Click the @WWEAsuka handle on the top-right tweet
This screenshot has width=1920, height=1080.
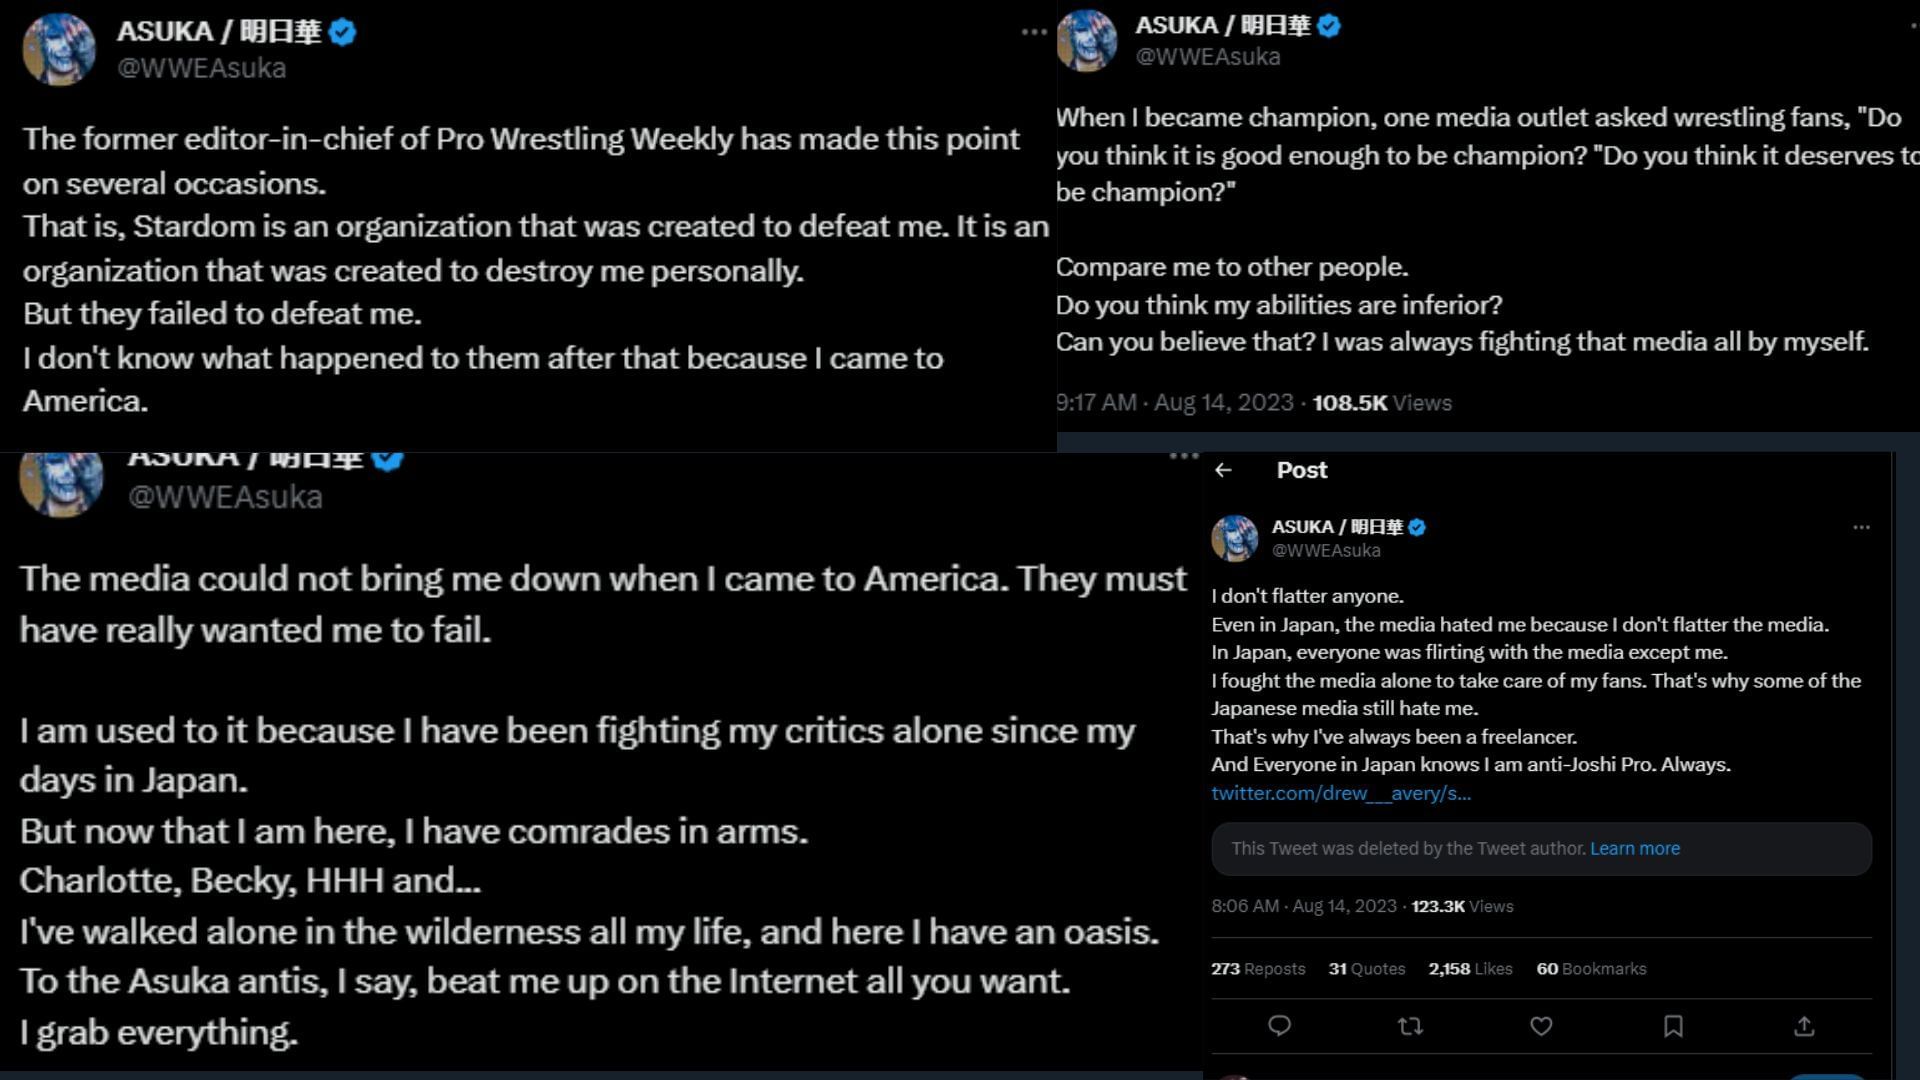click(x=1208, y=57)
